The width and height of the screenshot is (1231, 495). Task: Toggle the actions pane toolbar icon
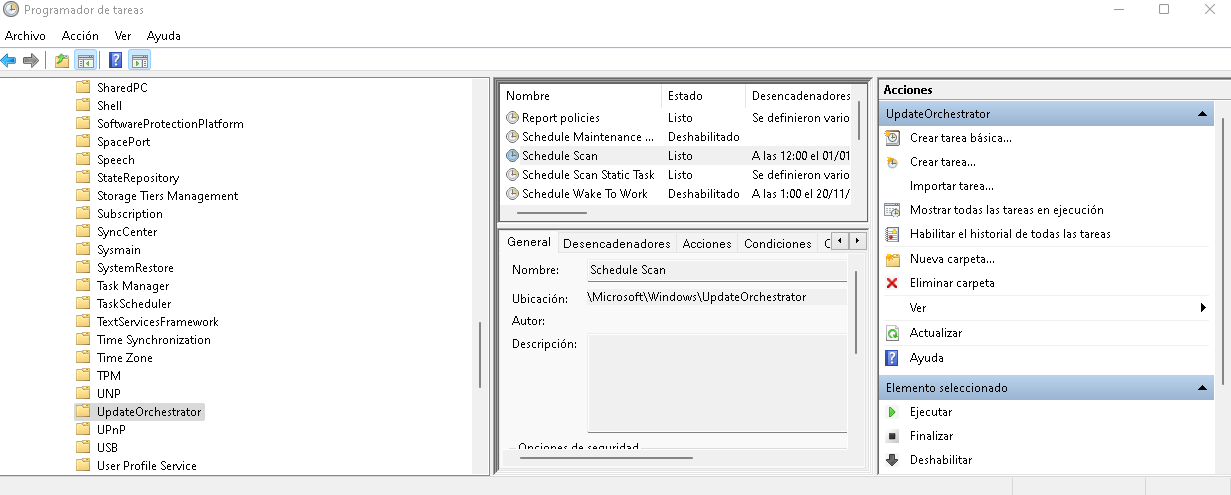[139, 60]
